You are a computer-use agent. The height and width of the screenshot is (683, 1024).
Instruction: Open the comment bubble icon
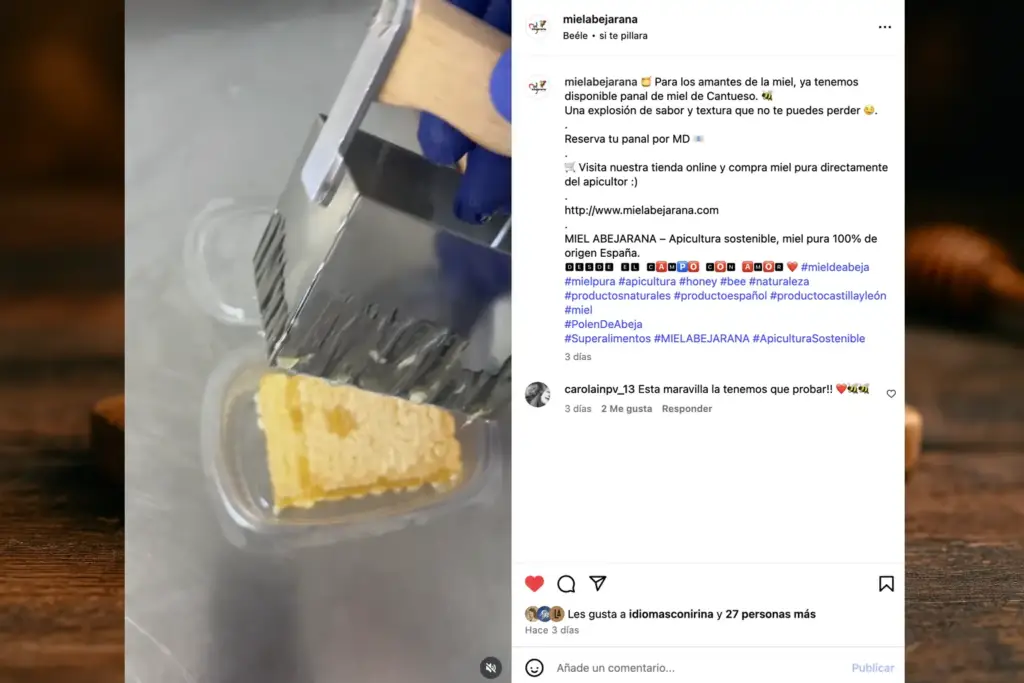tap(566, 584)
